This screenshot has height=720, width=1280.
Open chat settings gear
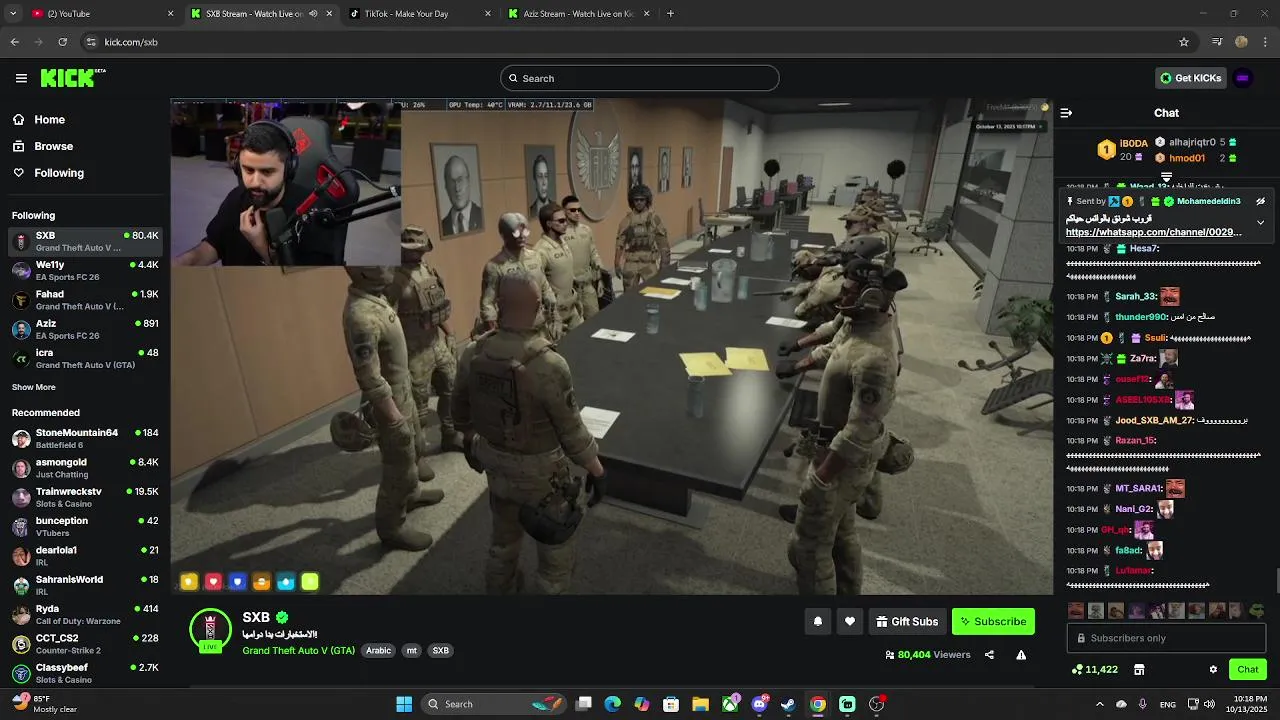[1213, 669]
